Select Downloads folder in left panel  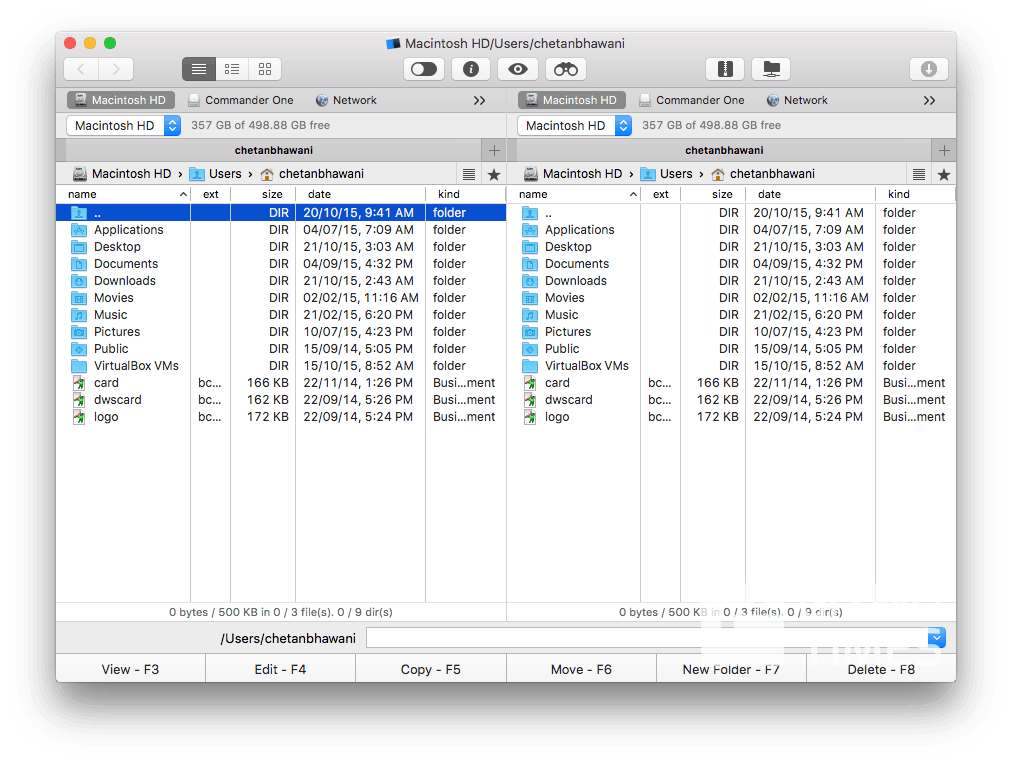(281, 281)
